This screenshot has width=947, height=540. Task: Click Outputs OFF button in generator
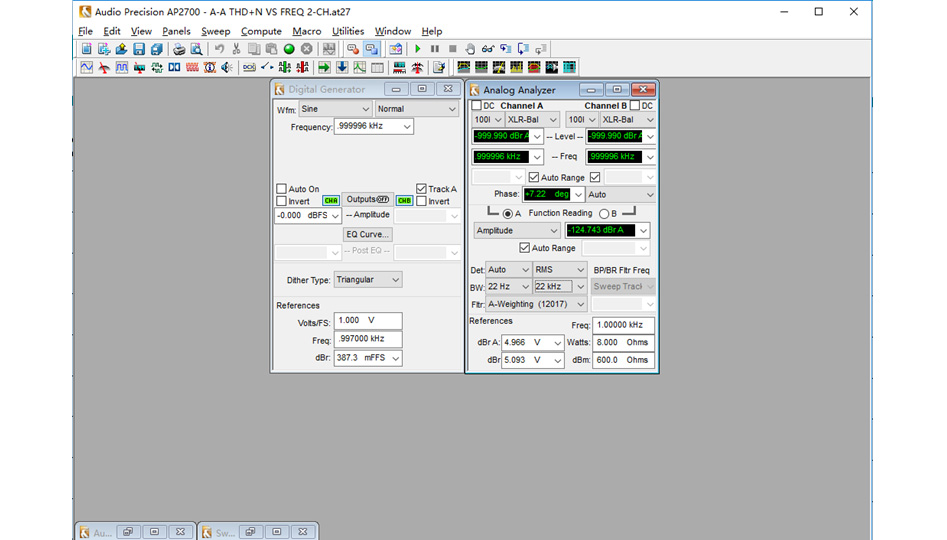click(368, 199)
